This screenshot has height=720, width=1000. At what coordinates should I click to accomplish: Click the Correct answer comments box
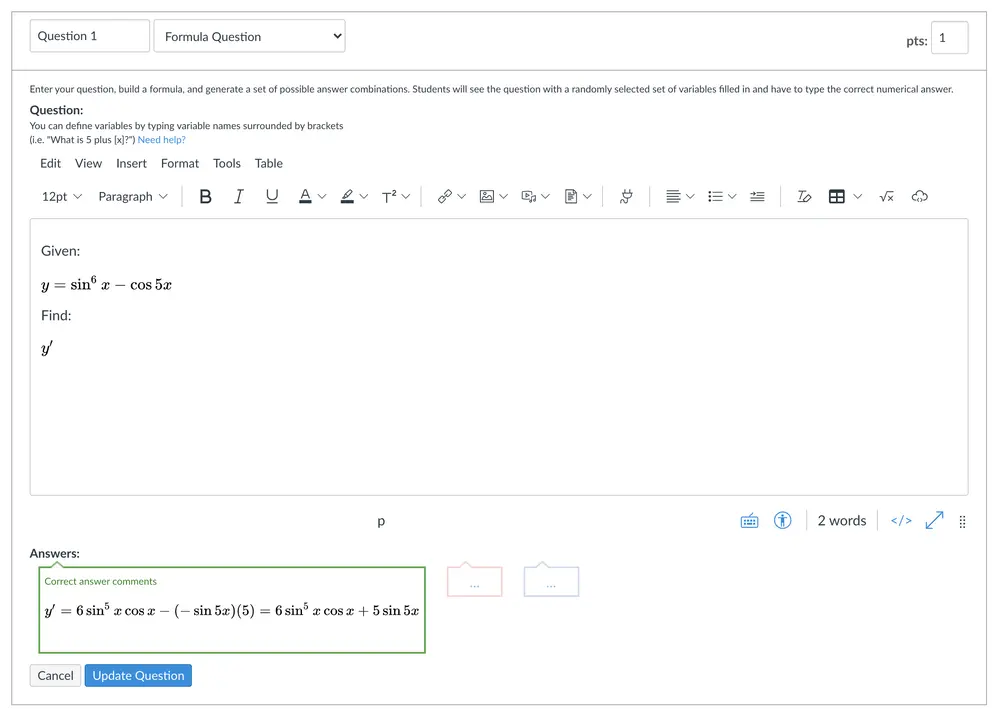coord(232,610)
